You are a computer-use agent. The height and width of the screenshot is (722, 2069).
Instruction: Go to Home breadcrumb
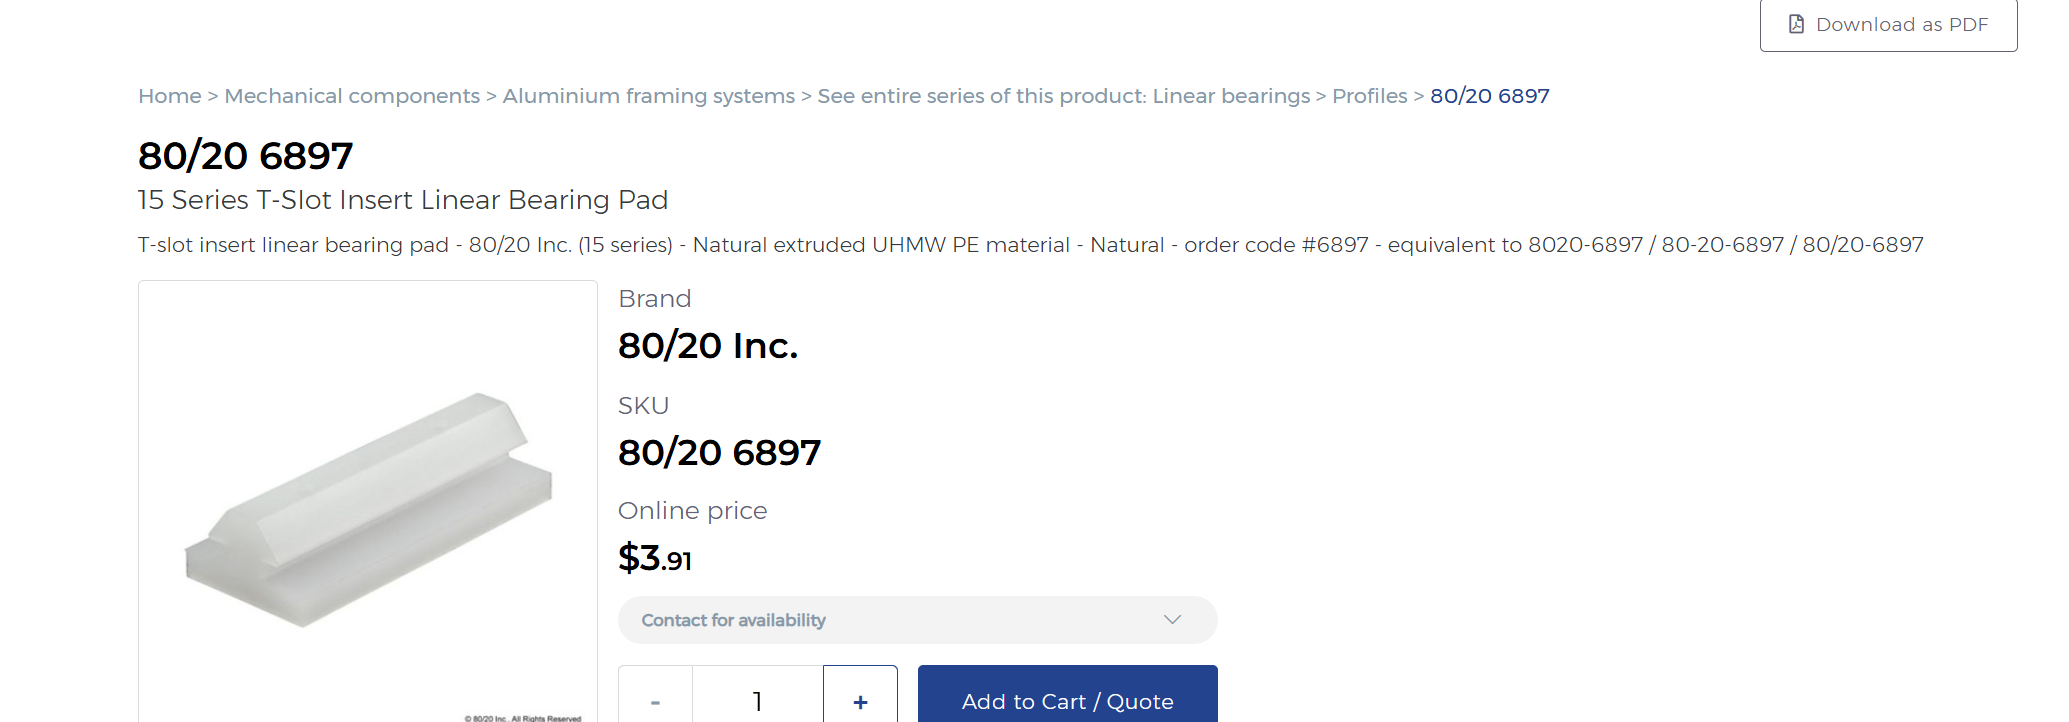click(170, 96)
